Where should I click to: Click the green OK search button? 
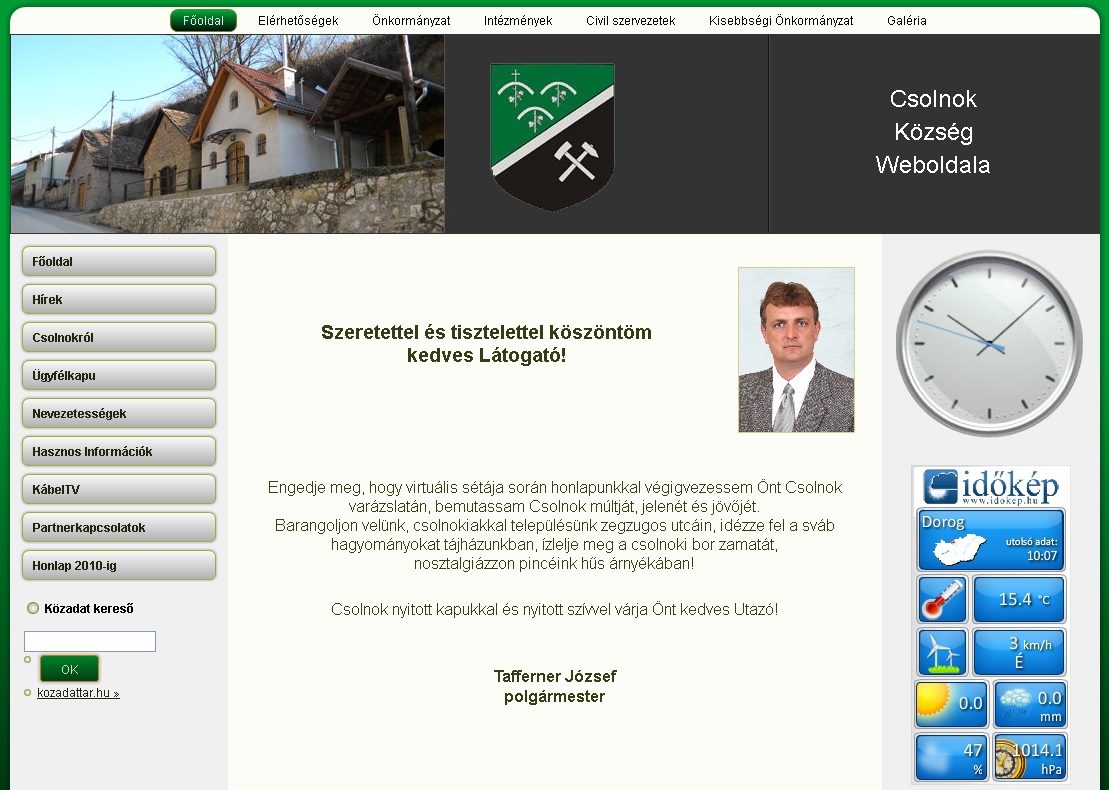click(69, 669)
